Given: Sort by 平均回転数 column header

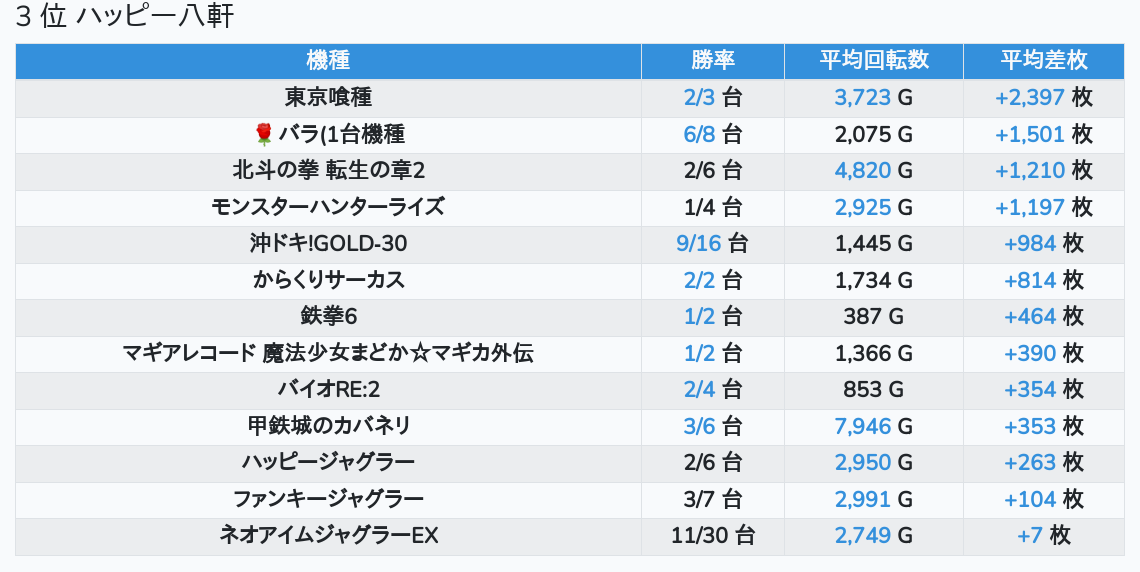Looking at the screenshot, I should tap(873, 60).
